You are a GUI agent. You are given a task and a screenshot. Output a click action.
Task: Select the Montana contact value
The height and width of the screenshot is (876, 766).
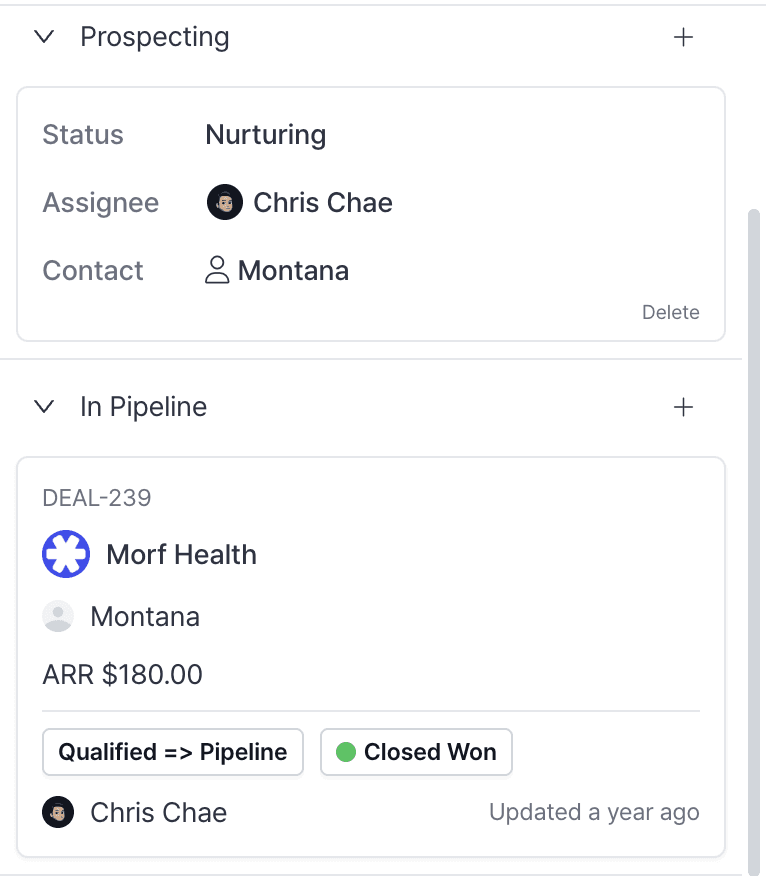pos(293,270)
